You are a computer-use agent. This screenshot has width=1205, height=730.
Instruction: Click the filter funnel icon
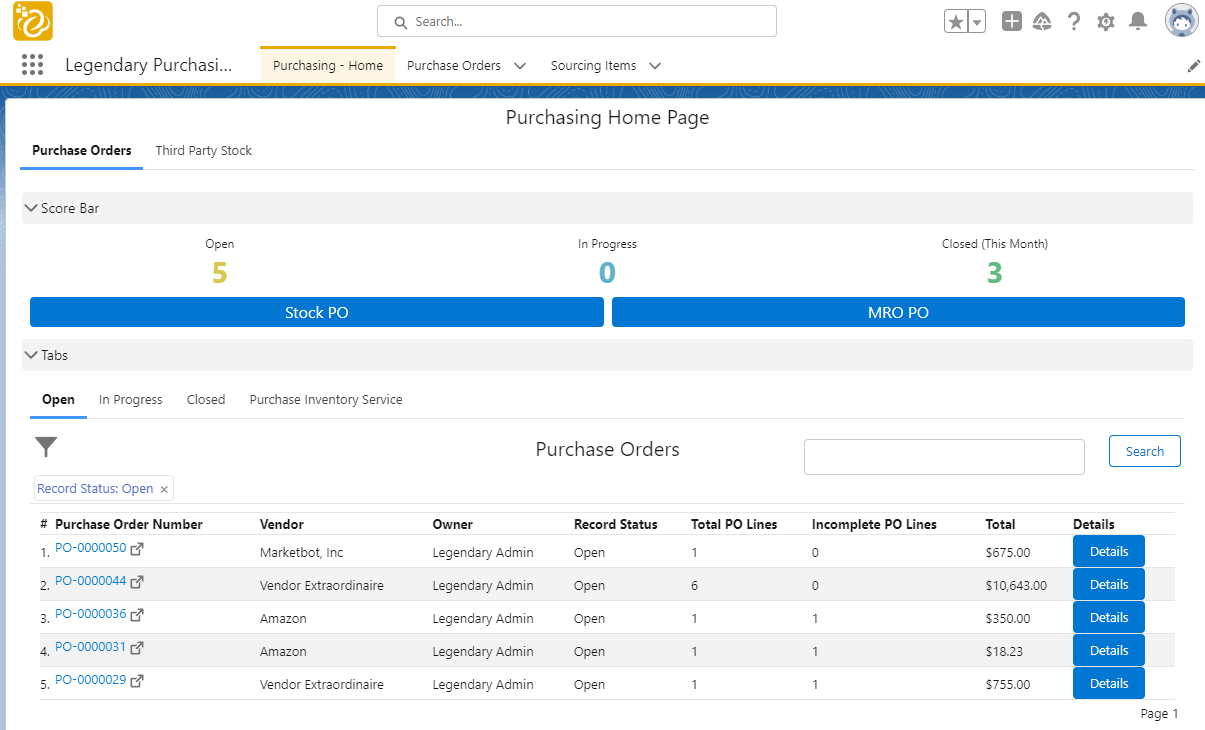46,447
